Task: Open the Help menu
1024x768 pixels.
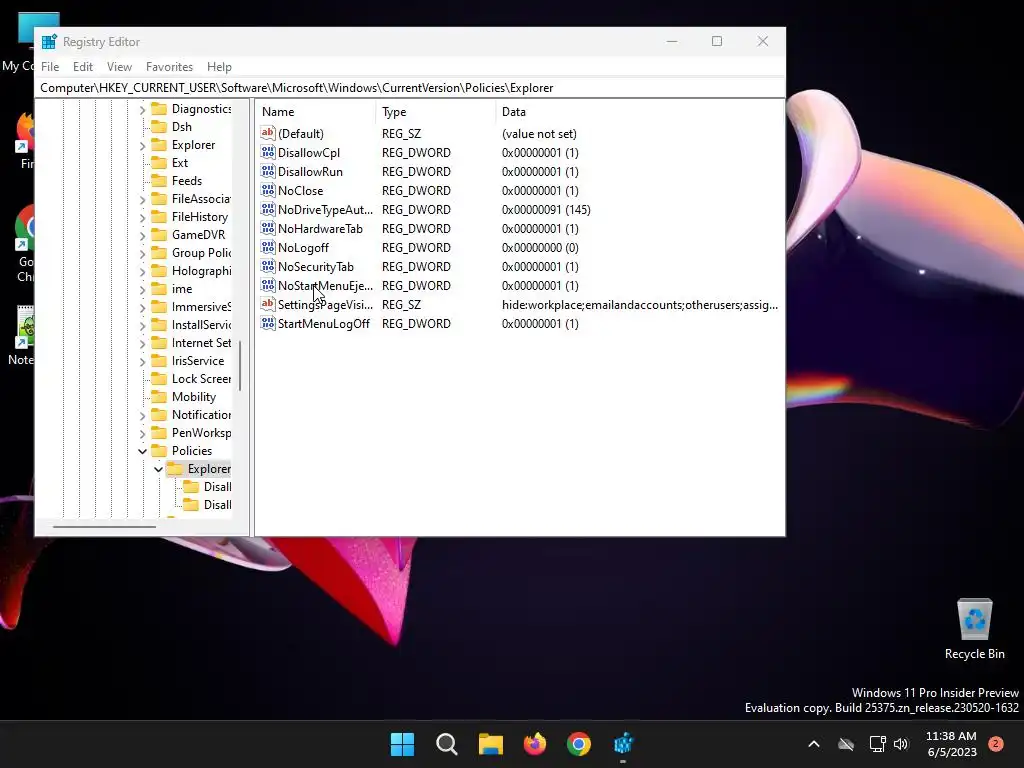Action: [x=219, y=67]
